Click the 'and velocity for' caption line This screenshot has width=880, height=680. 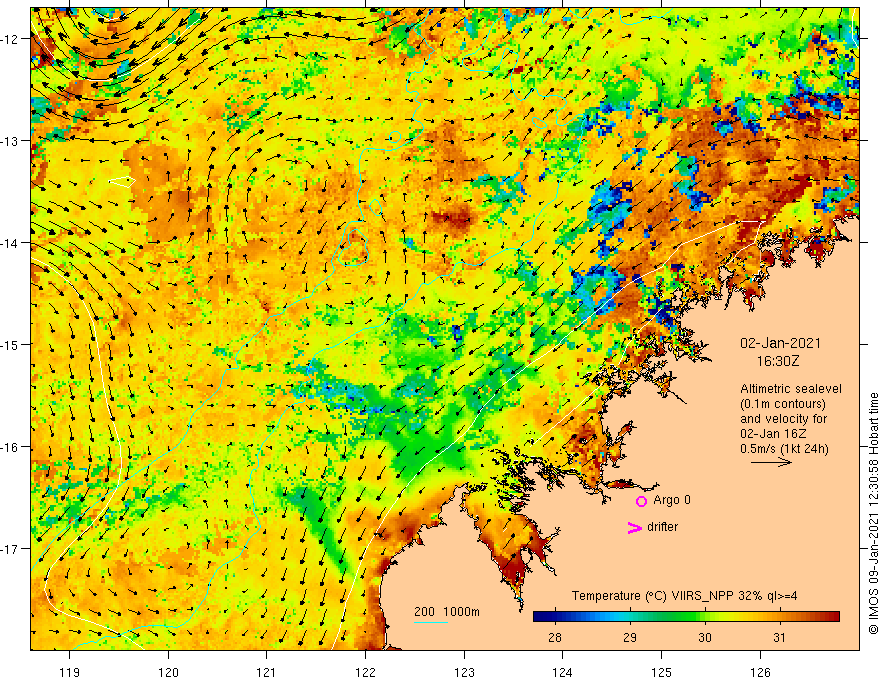pos(783,419)
